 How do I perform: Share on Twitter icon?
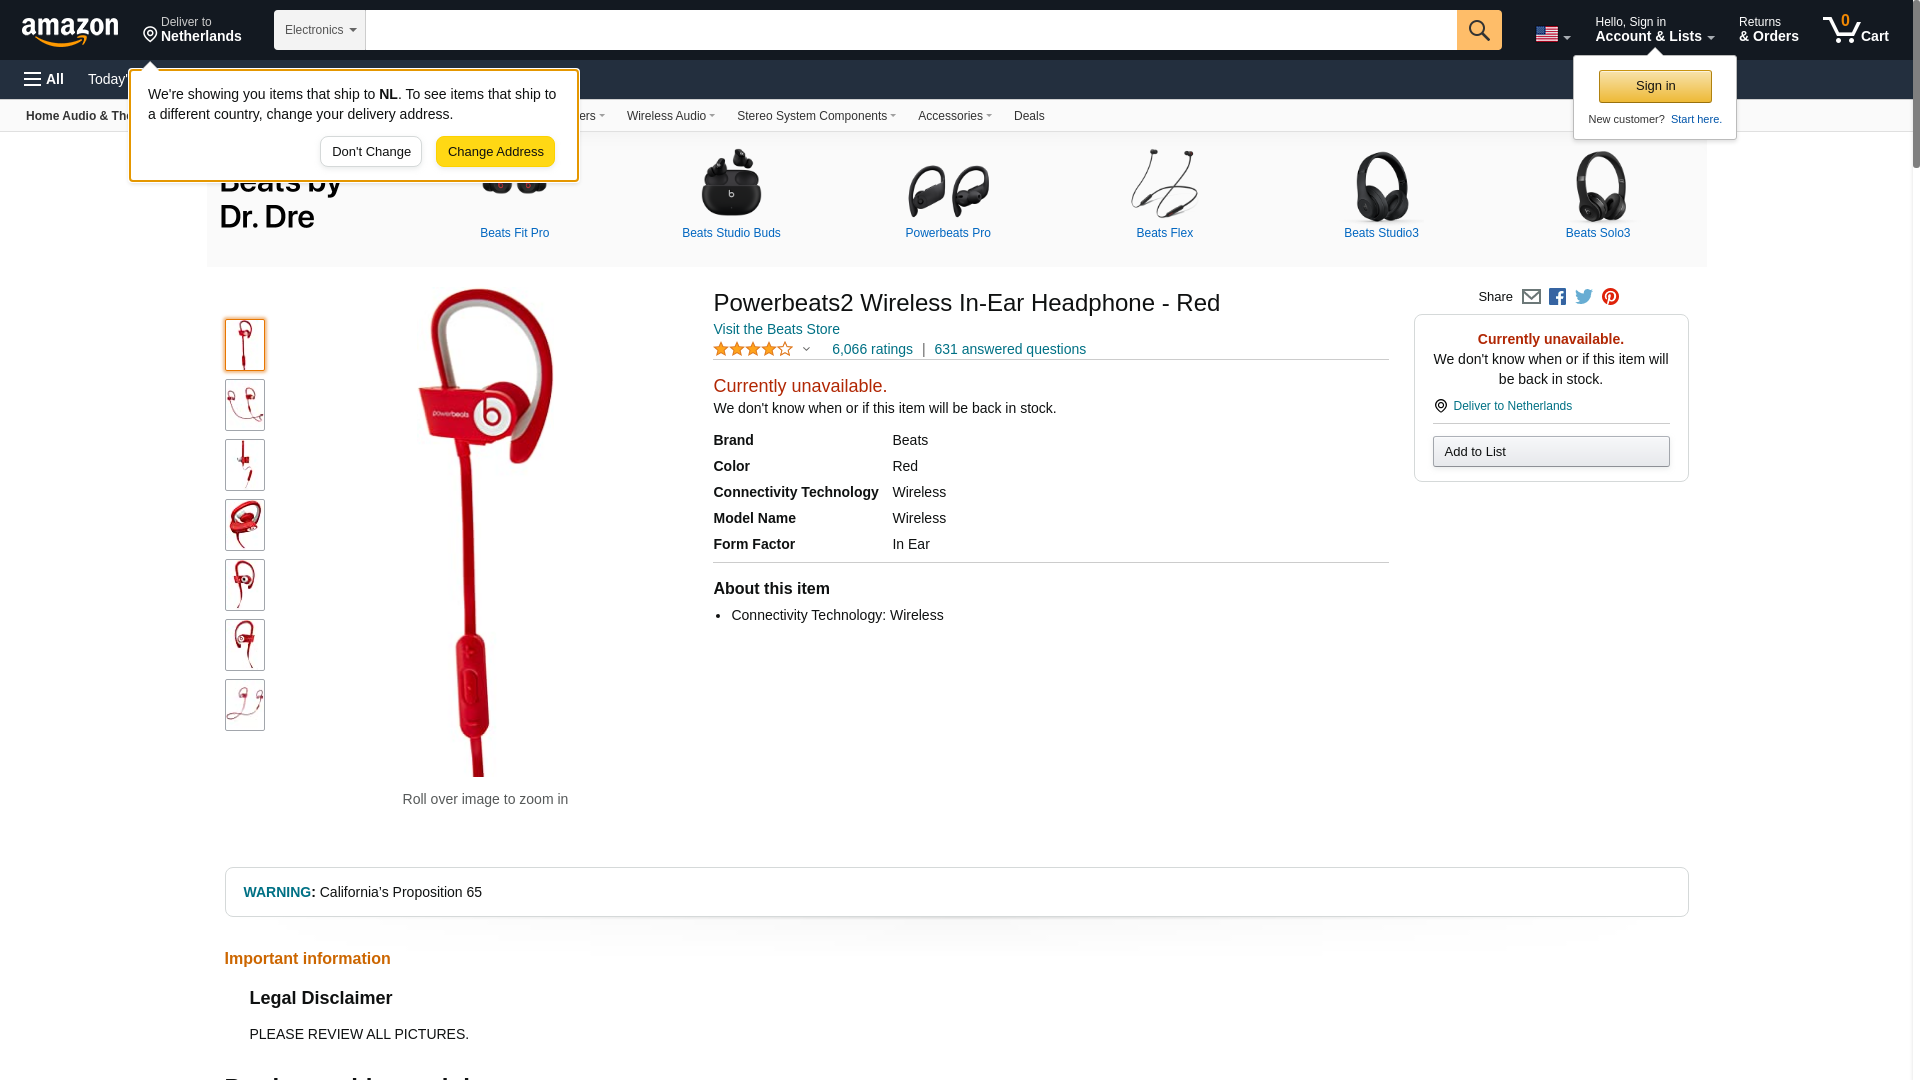click(1584, 297)
